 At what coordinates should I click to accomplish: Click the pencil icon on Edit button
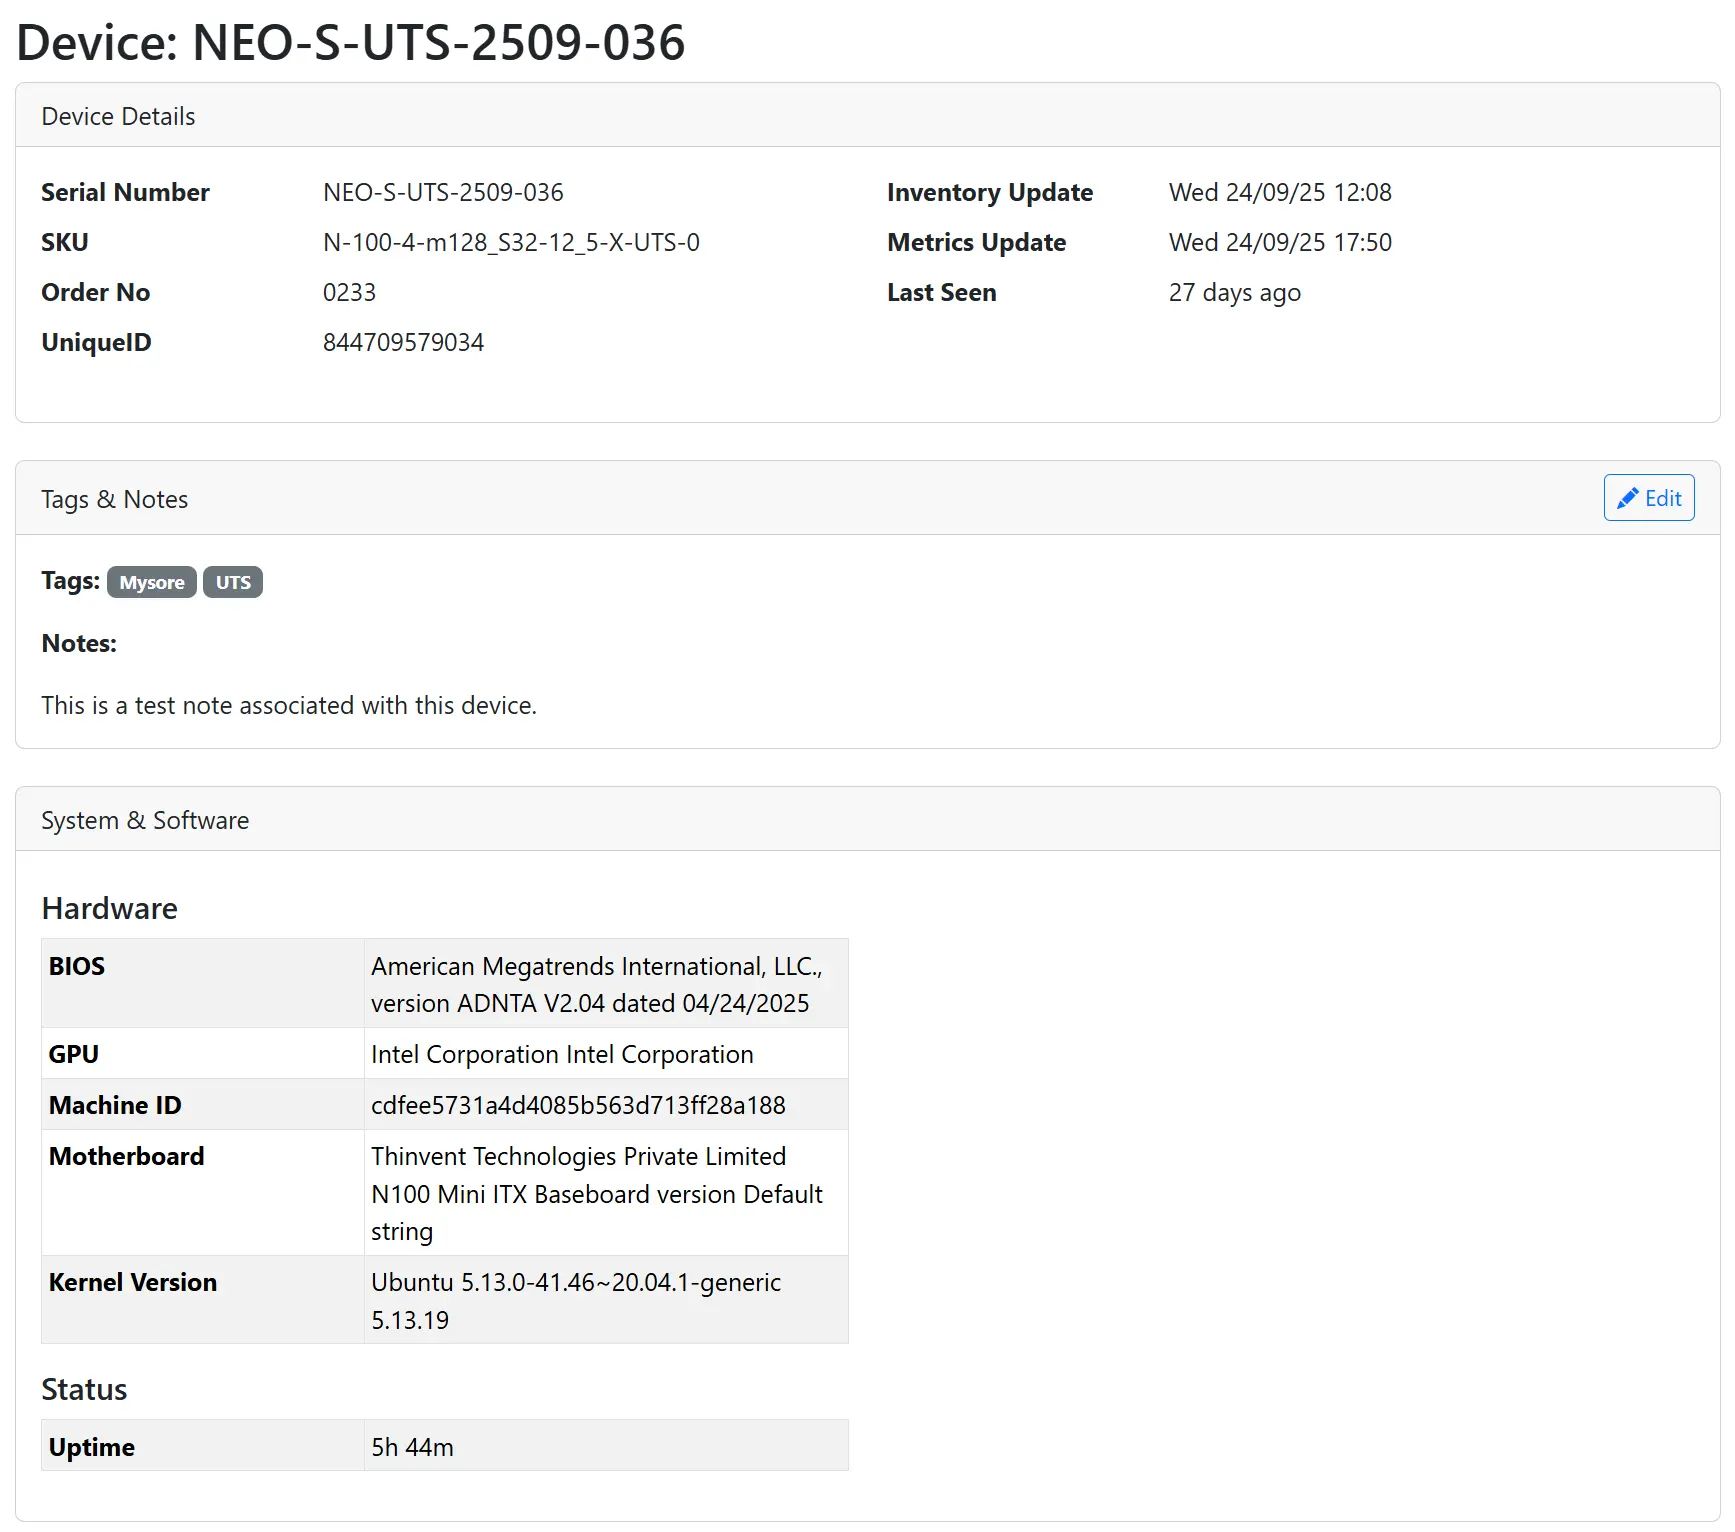click(1627, 498)
